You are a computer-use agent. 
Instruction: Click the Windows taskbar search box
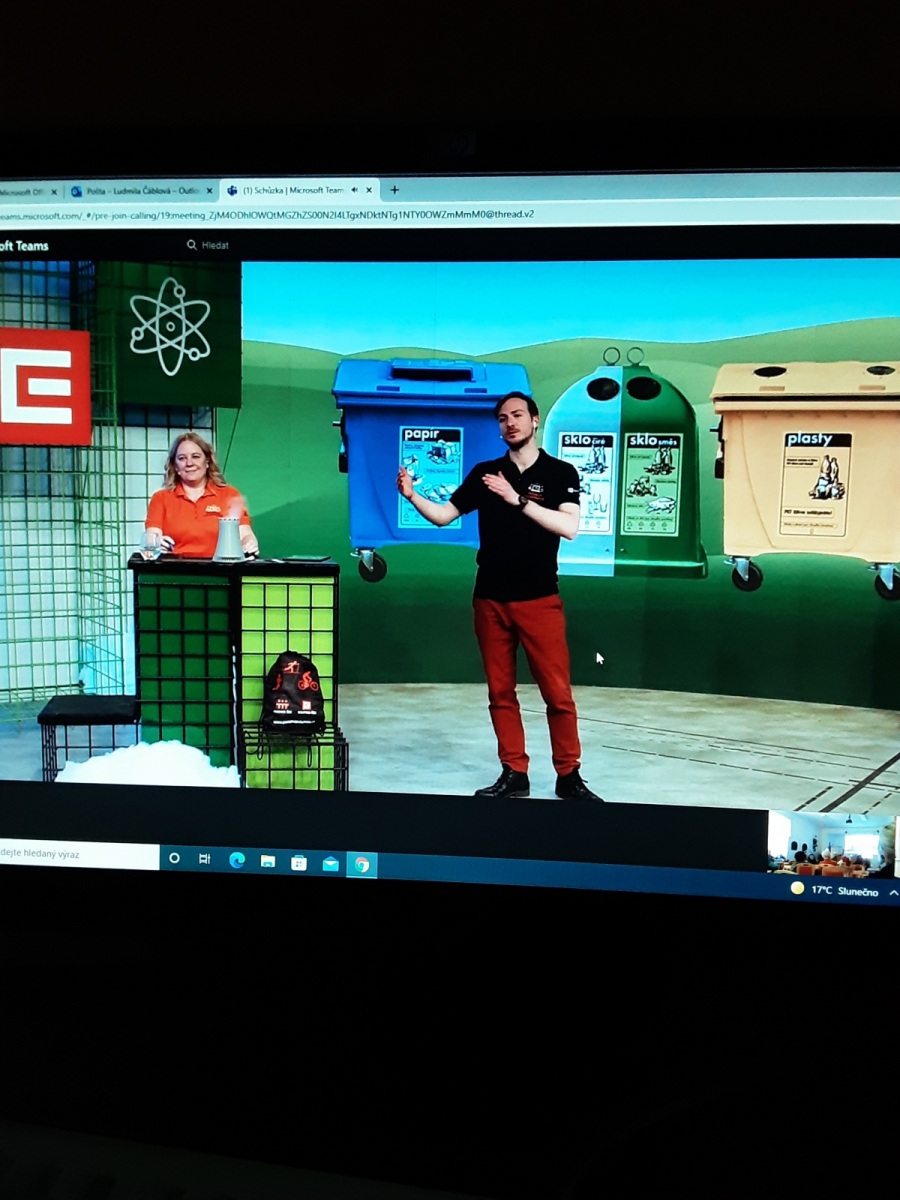[75, 855]
